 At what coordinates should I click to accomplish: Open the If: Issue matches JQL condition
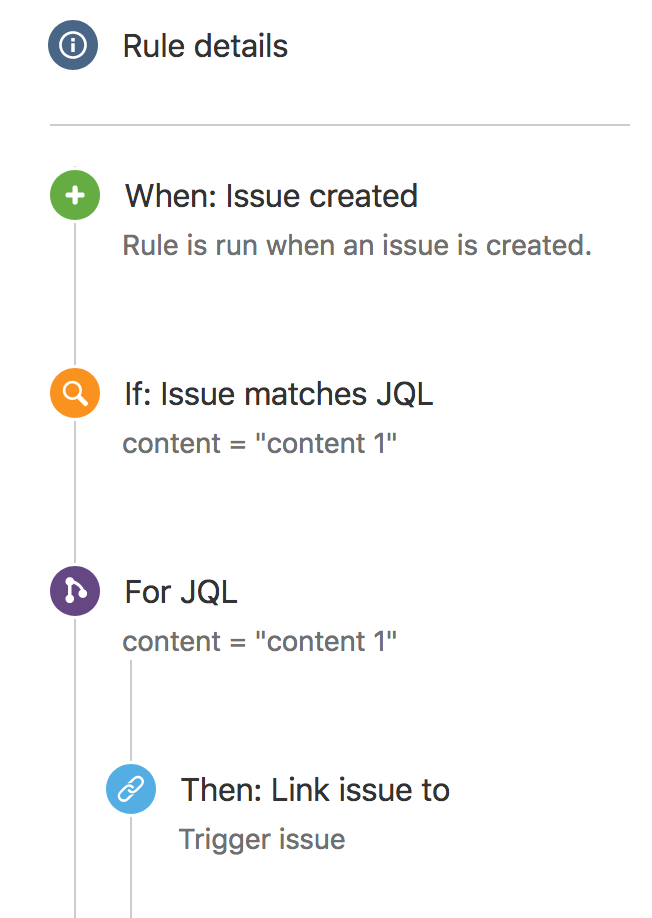[278, 393]
